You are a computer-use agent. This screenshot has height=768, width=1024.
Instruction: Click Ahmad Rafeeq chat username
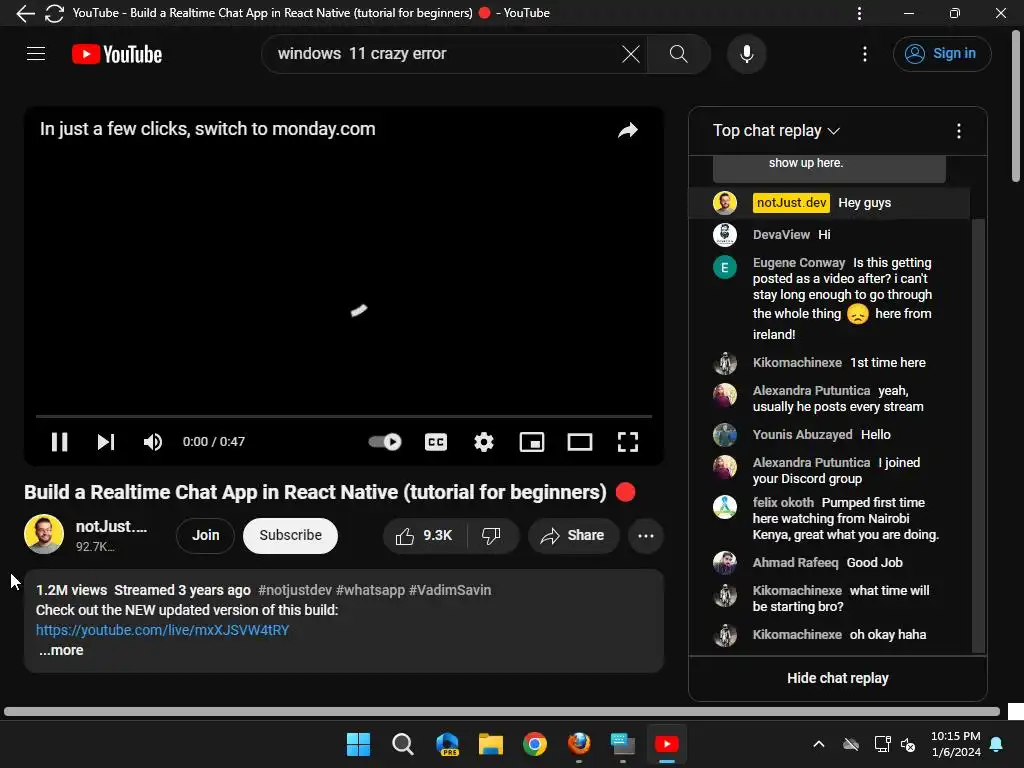coord(795,563)
